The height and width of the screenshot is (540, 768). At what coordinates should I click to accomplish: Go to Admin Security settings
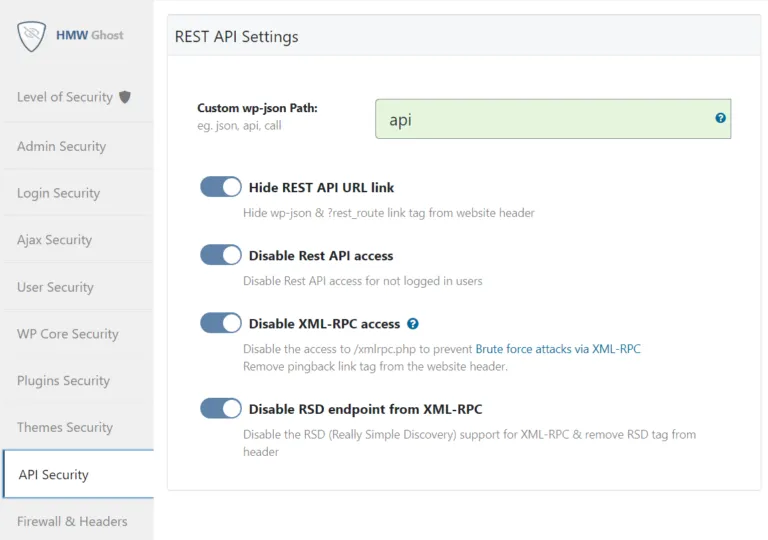(61, 146)
